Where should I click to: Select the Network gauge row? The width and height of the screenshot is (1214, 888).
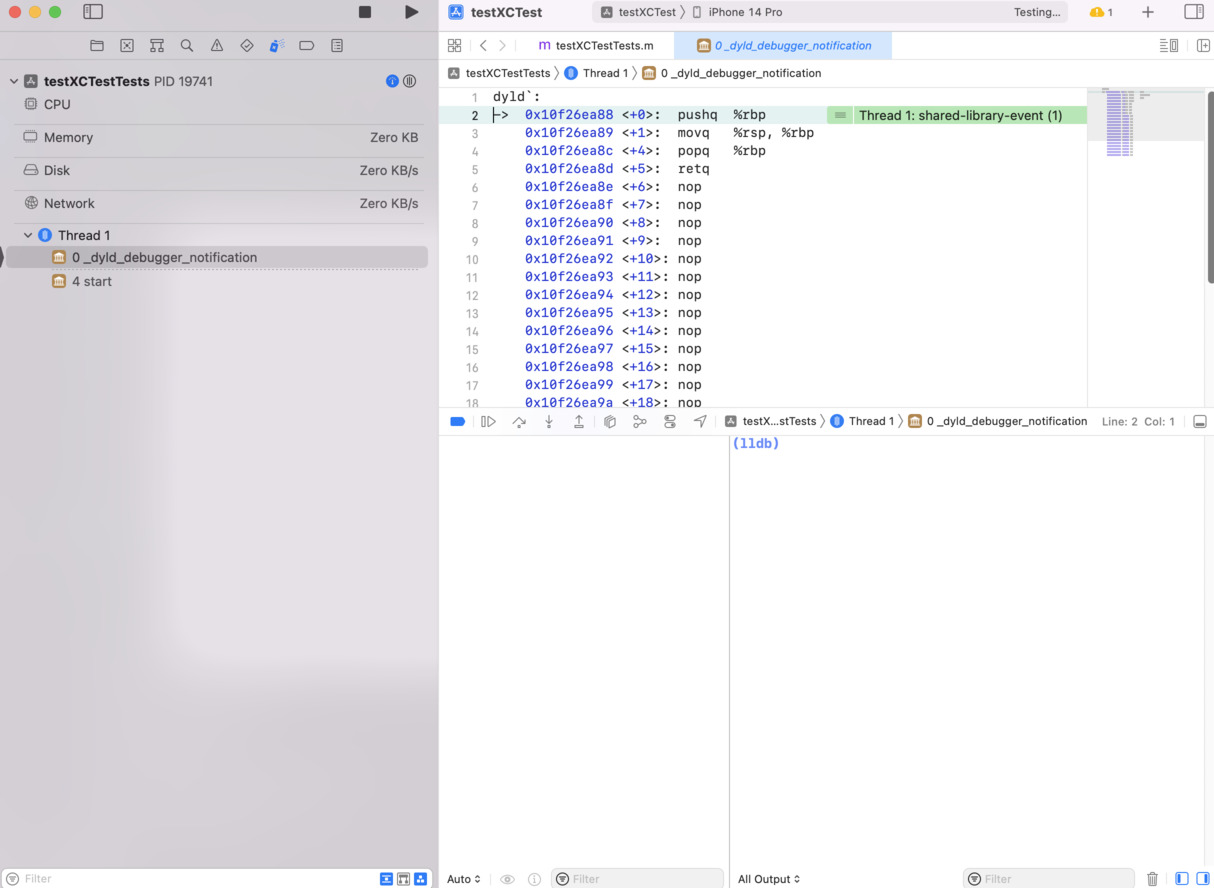click(x=217, y=203)
